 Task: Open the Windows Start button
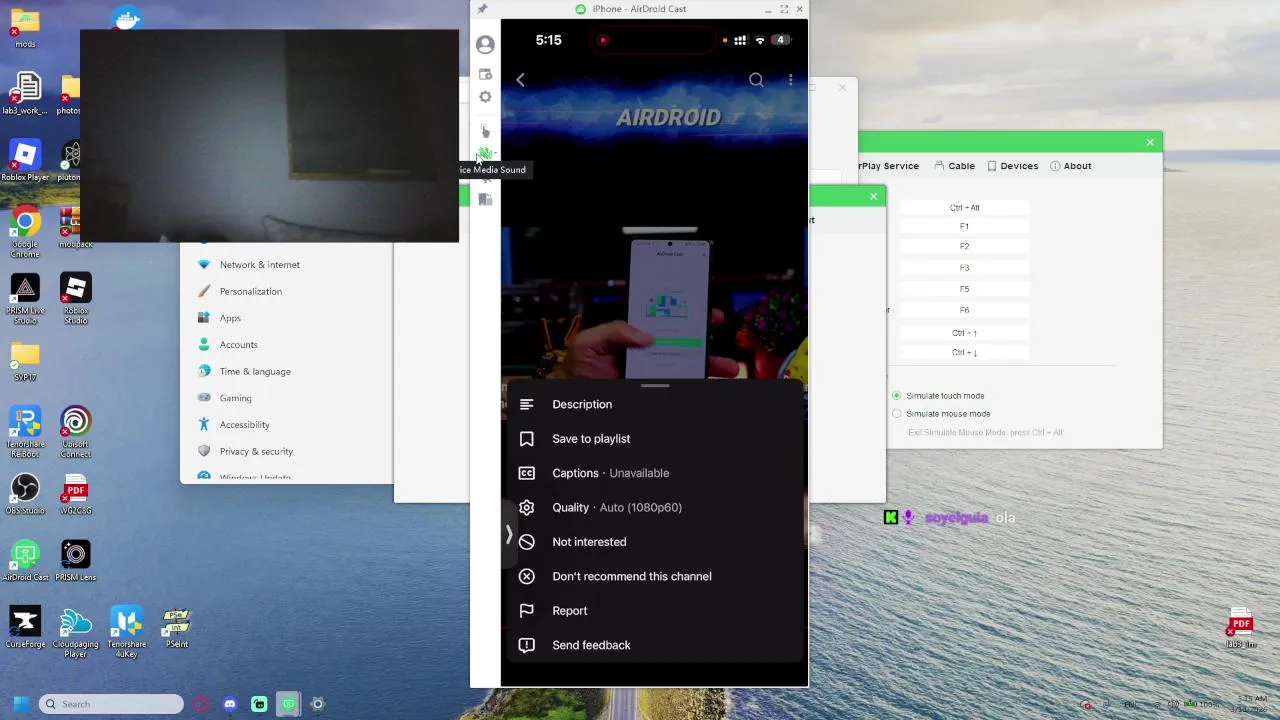point(22,704)
